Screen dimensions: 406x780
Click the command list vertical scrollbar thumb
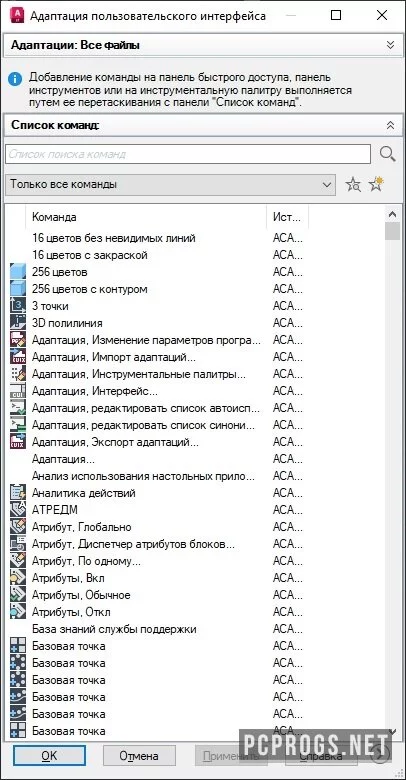pos(393,231)
